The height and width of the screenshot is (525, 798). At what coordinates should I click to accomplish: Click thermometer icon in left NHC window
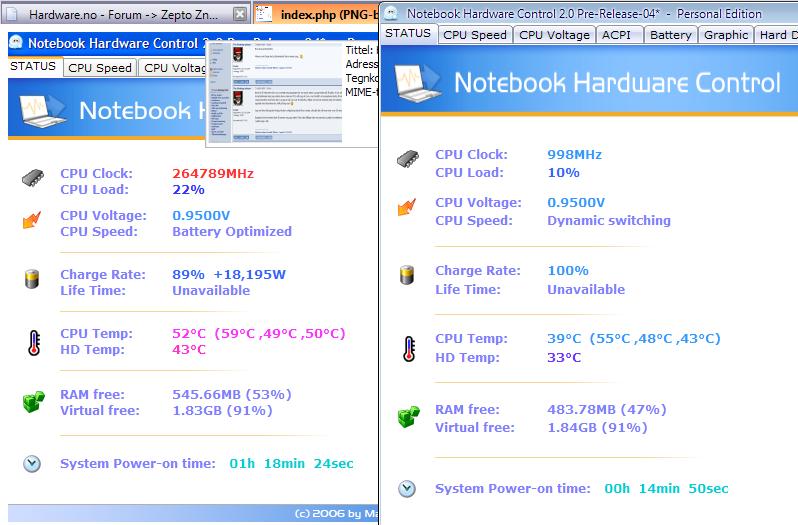click(34, 342)
